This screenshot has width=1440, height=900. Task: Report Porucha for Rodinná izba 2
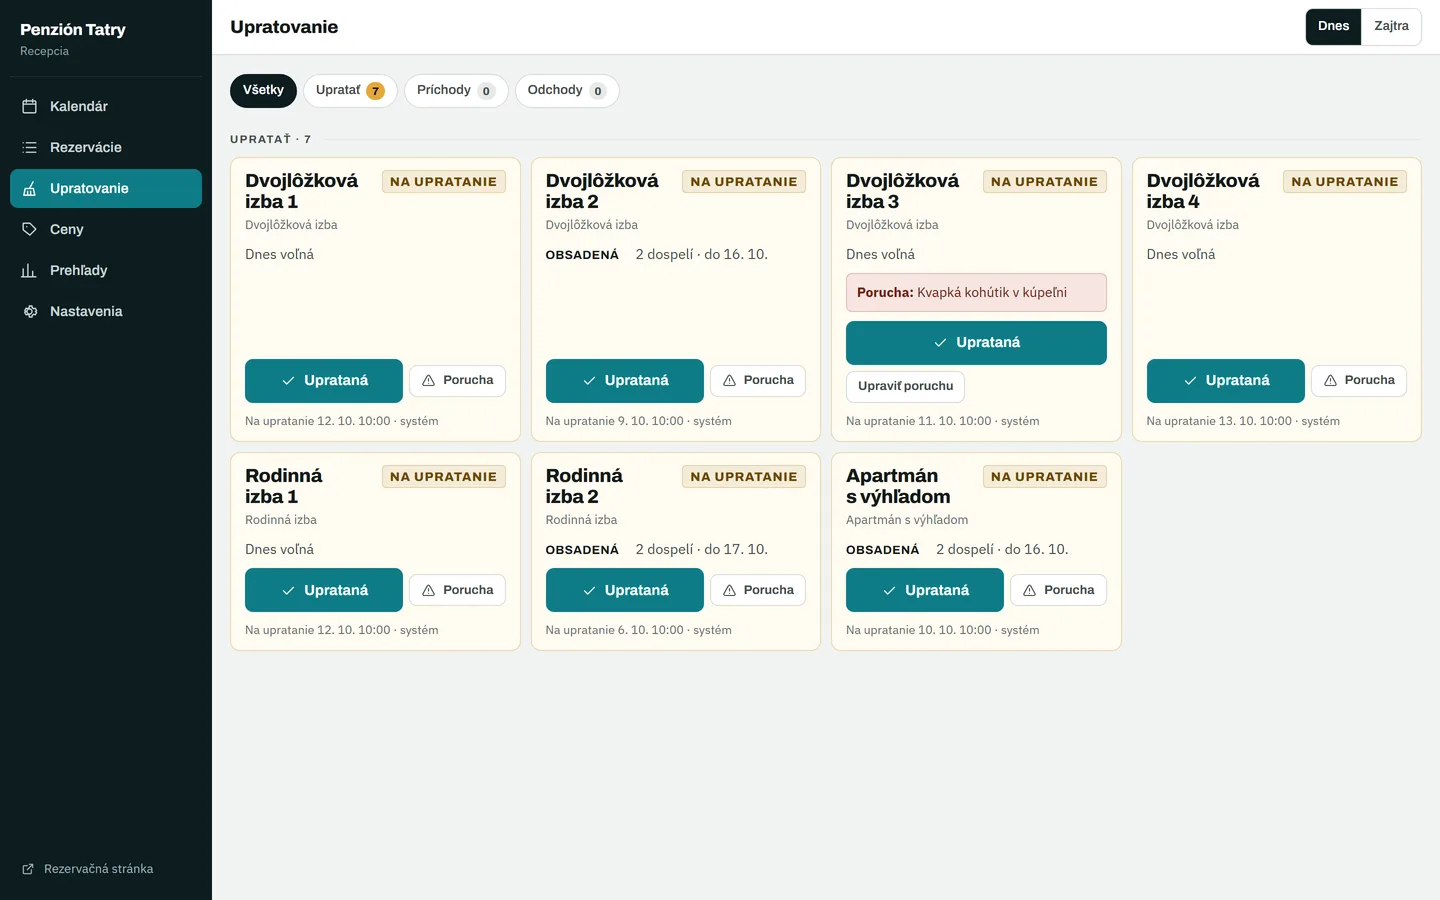[758, 590]
